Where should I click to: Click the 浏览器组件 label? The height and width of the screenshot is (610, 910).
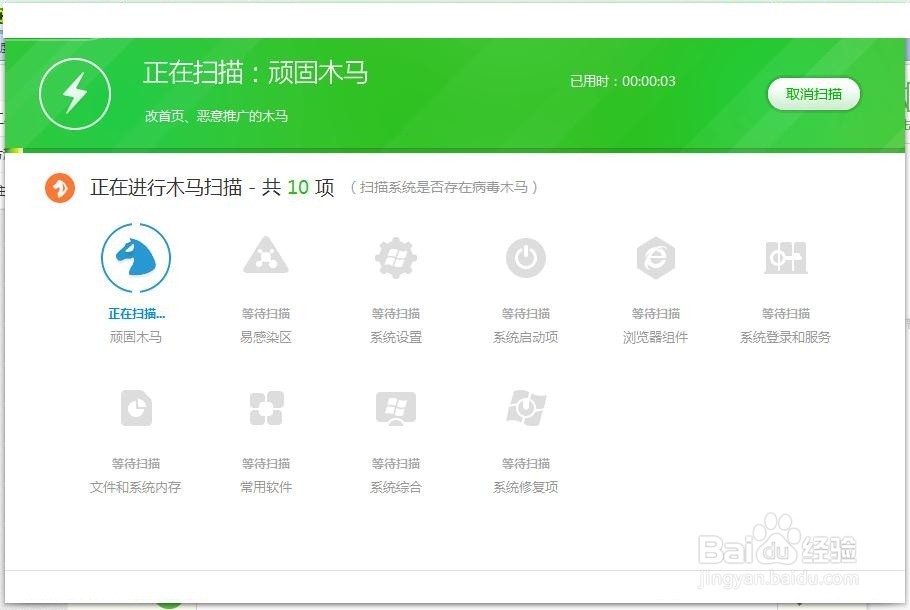click(x=656, y=337)
